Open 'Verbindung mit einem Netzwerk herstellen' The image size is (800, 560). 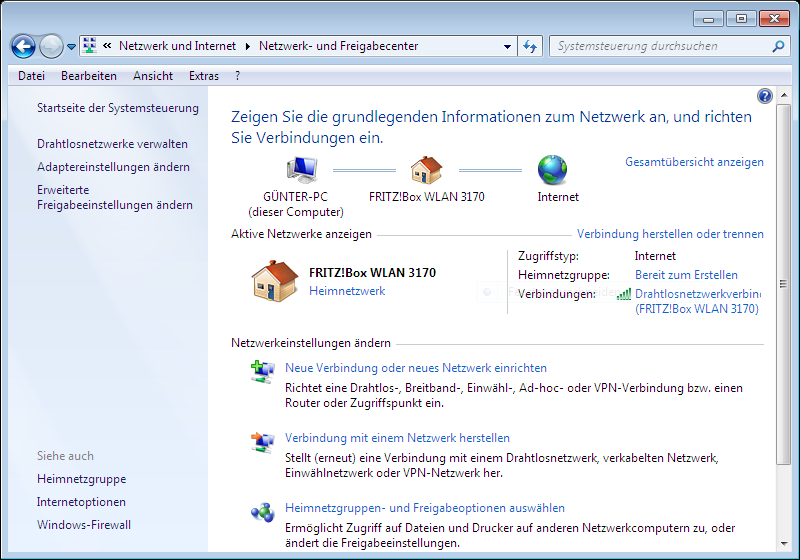point(397,438)
